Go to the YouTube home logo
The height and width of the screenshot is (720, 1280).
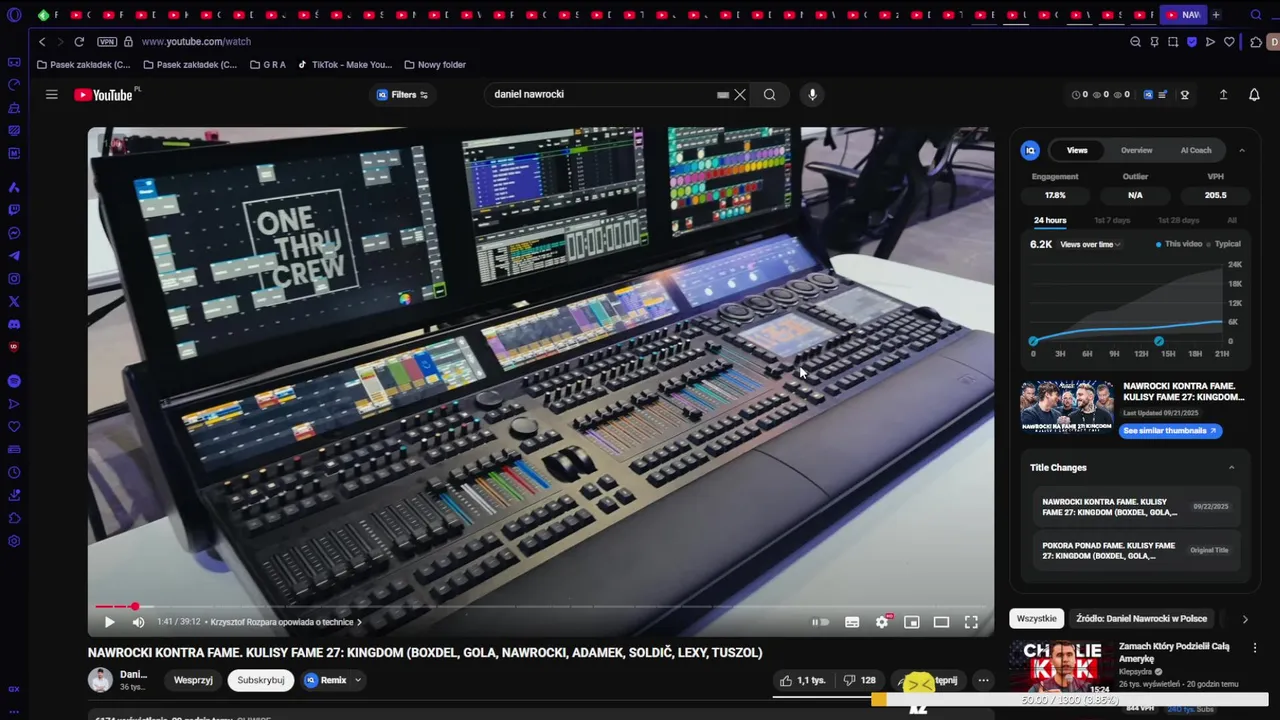click(103, 95)
